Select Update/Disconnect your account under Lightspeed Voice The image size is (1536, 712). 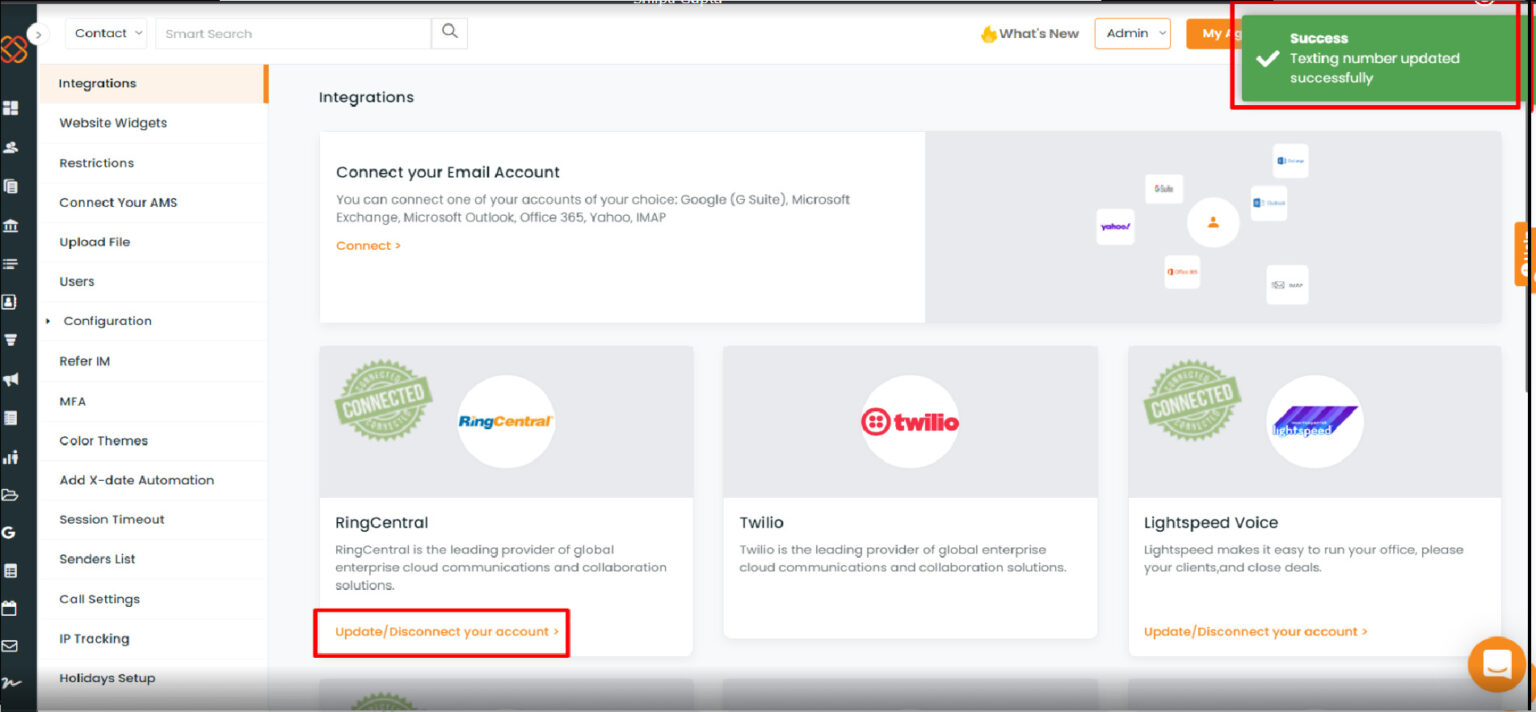click(1255, 631)
